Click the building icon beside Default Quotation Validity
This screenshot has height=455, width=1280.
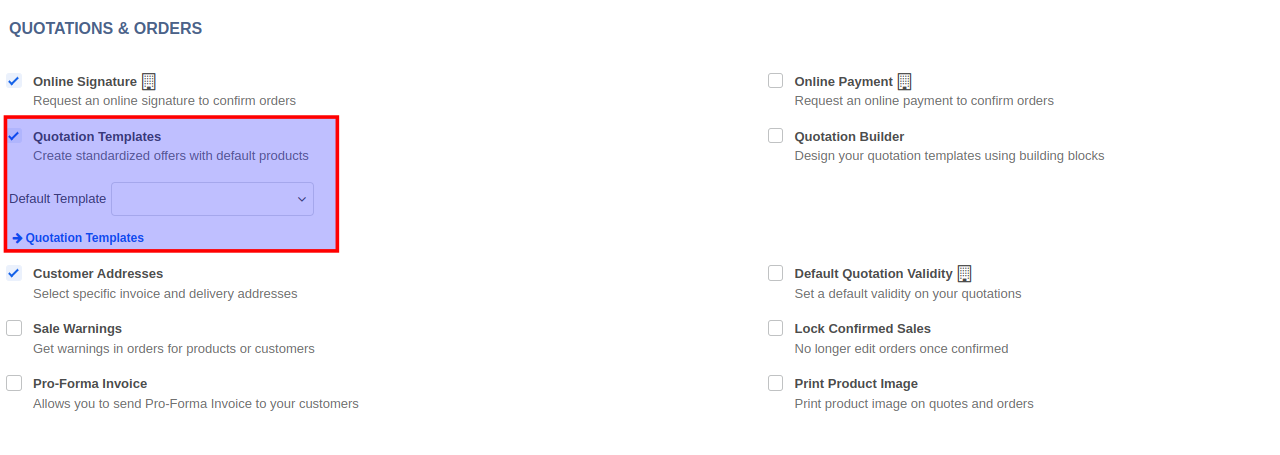click(965, 273)
